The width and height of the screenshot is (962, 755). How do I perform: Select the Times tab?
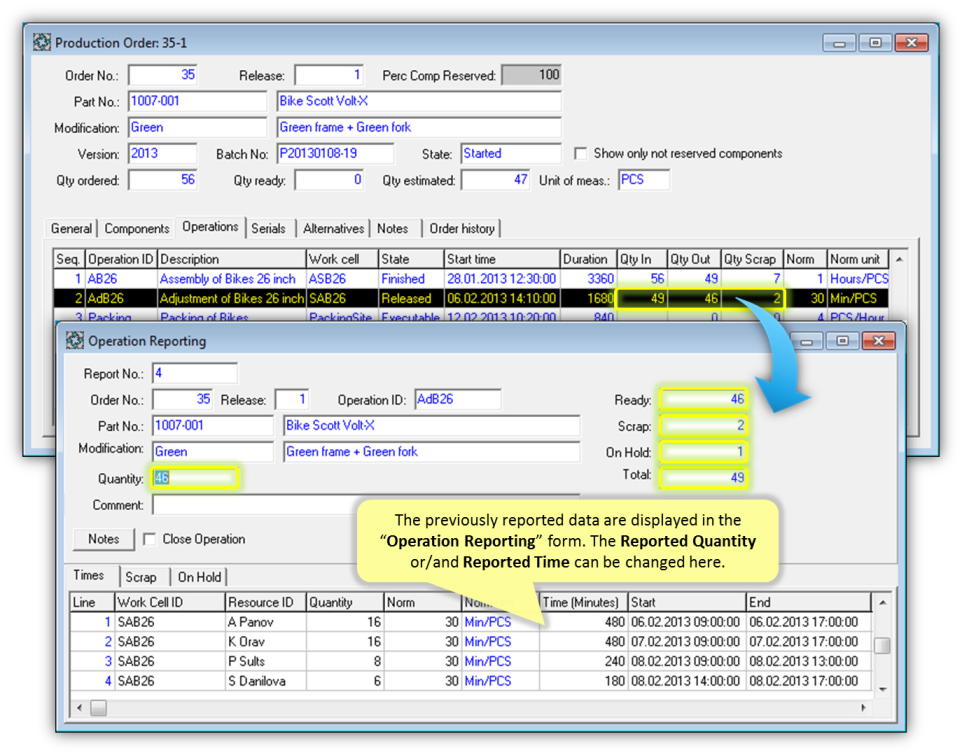point(89,575)
